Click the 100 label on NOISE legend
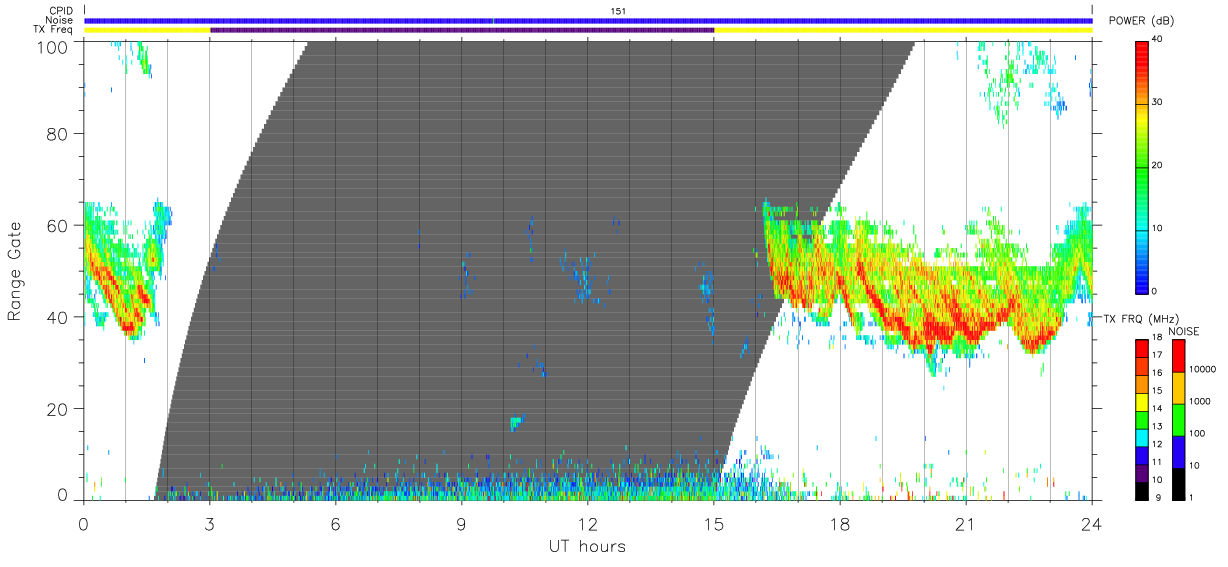 [1198, 434]
